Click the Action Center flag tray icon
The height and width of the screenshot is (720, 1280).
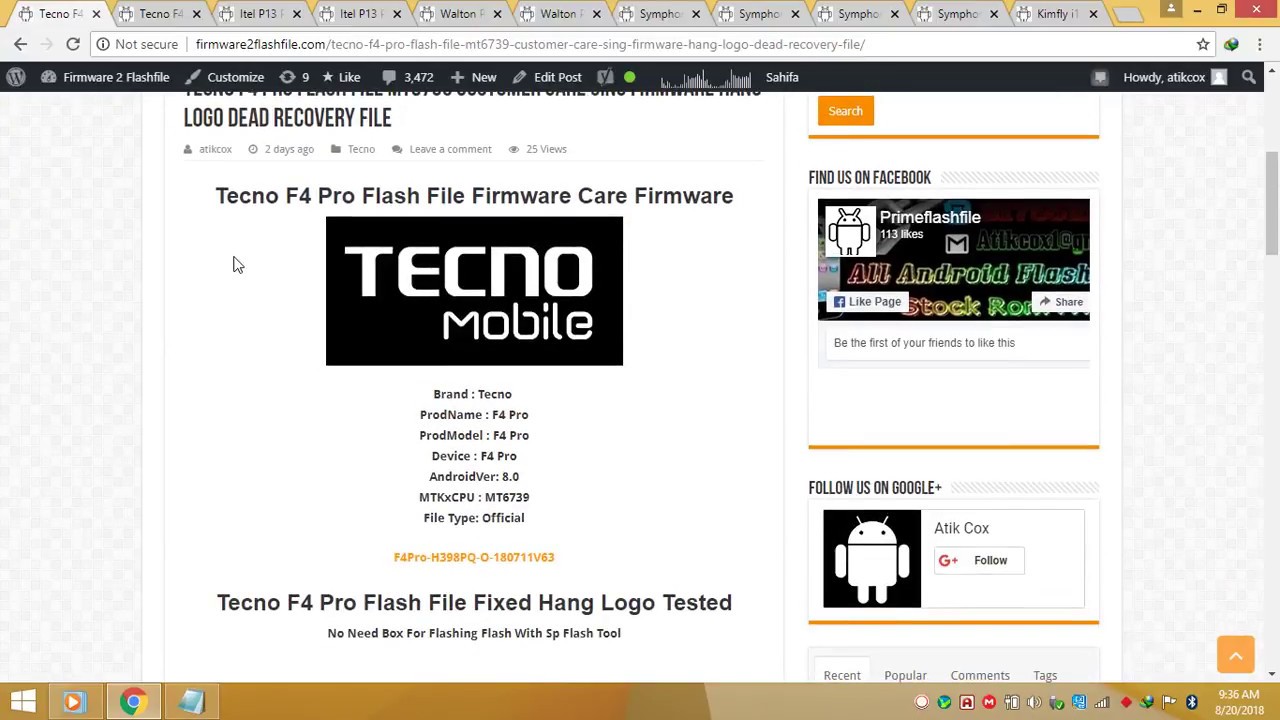(x=1169, y=702)
